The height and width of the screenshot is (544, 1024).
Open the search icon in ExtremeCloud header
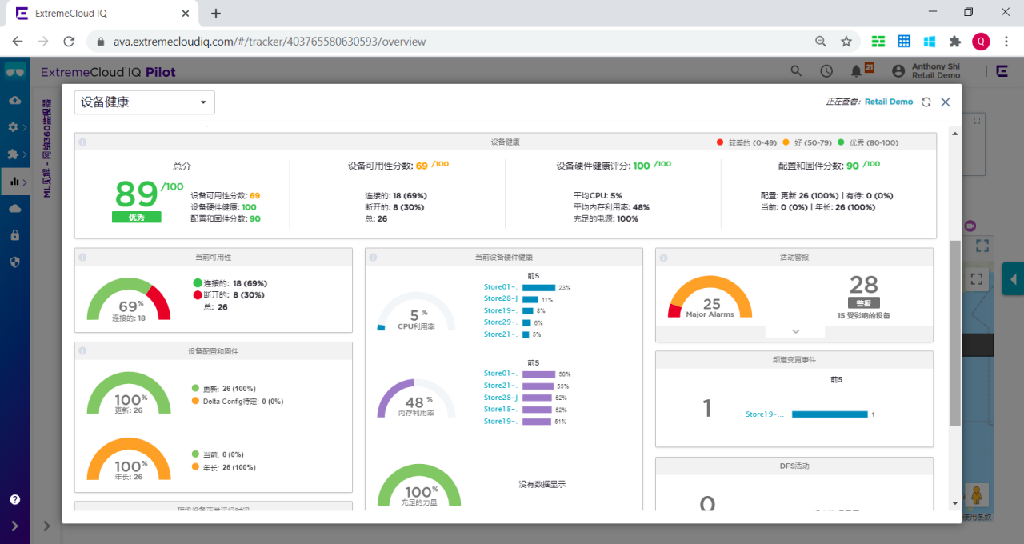(796, 71)
